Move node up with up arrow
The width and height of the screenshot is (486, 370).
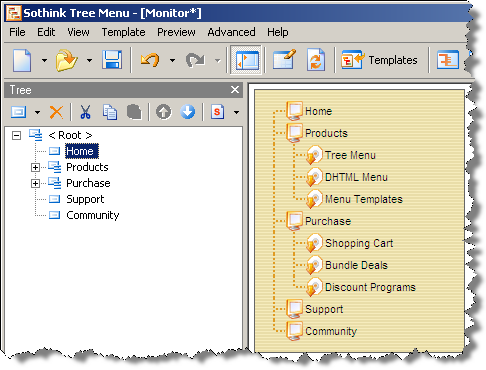click(x=163, y=112)
